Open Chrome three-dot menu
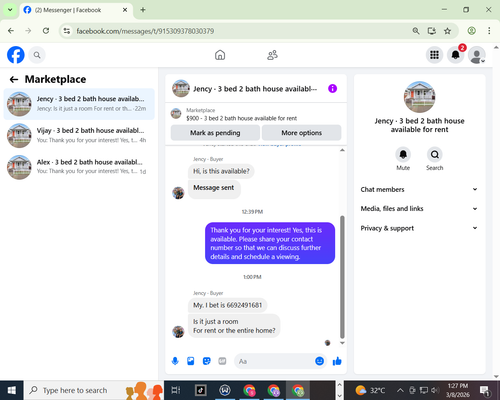The width and height of the screenshot is (500, 400). point(489,31)
